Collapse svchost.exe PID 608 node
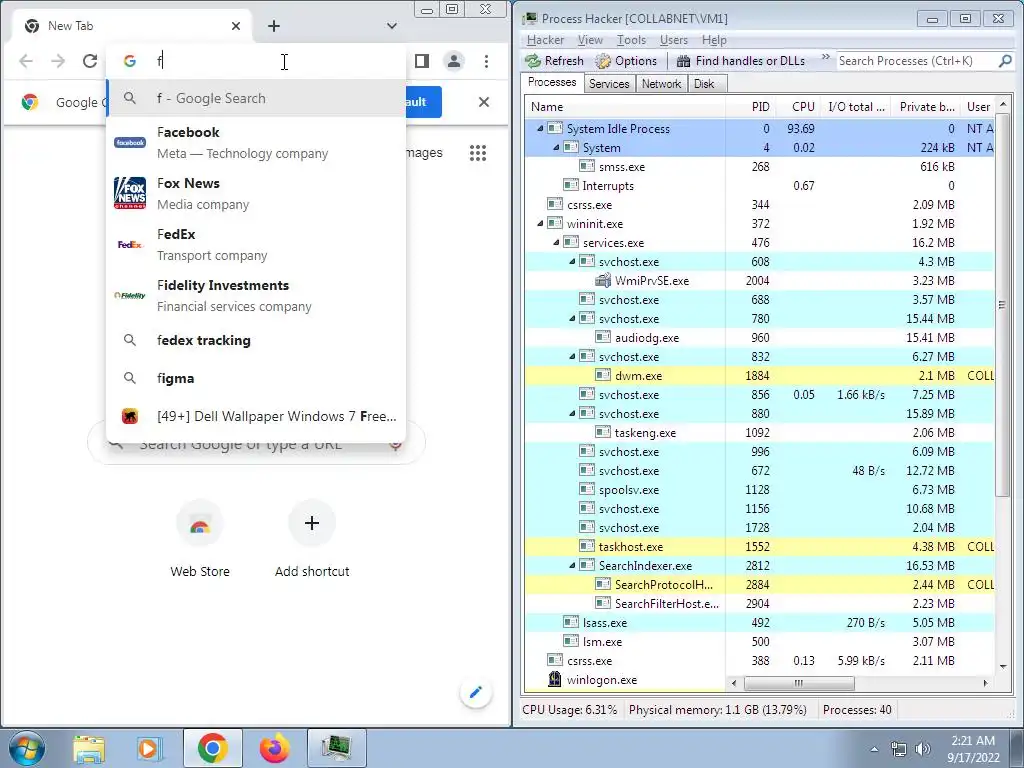Screen dimensions: 1024x768 coord(572,261)
